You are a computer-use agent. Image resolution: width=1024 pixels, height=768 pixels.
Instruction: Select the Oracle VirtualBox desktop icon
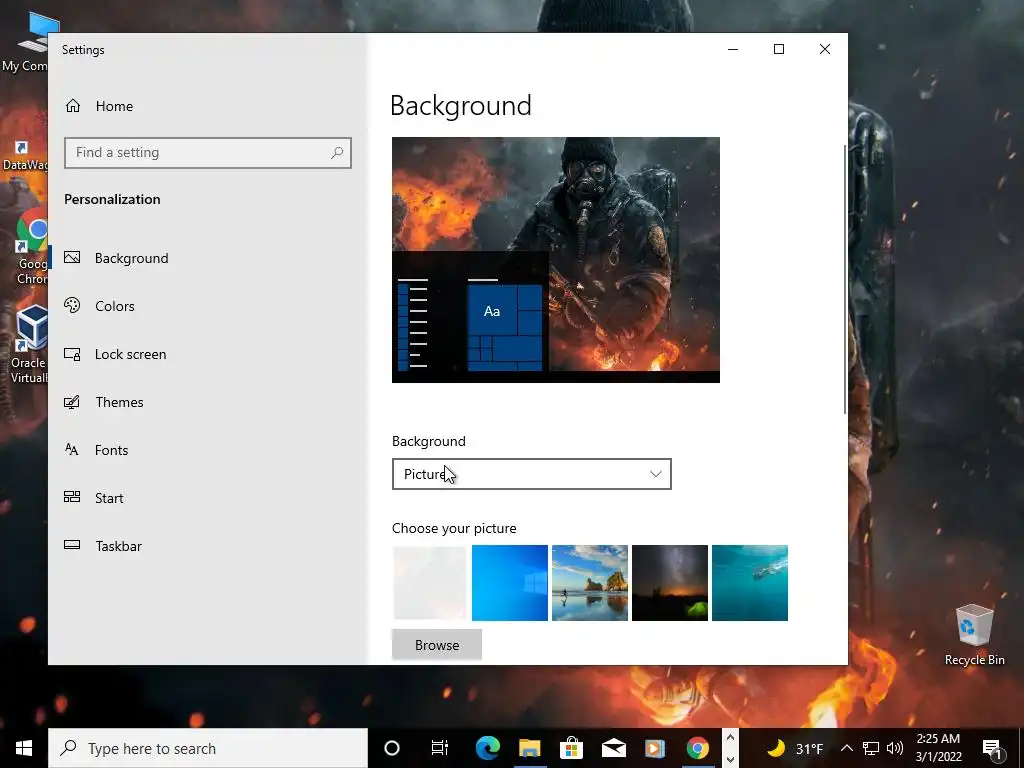tap(27, 345)
